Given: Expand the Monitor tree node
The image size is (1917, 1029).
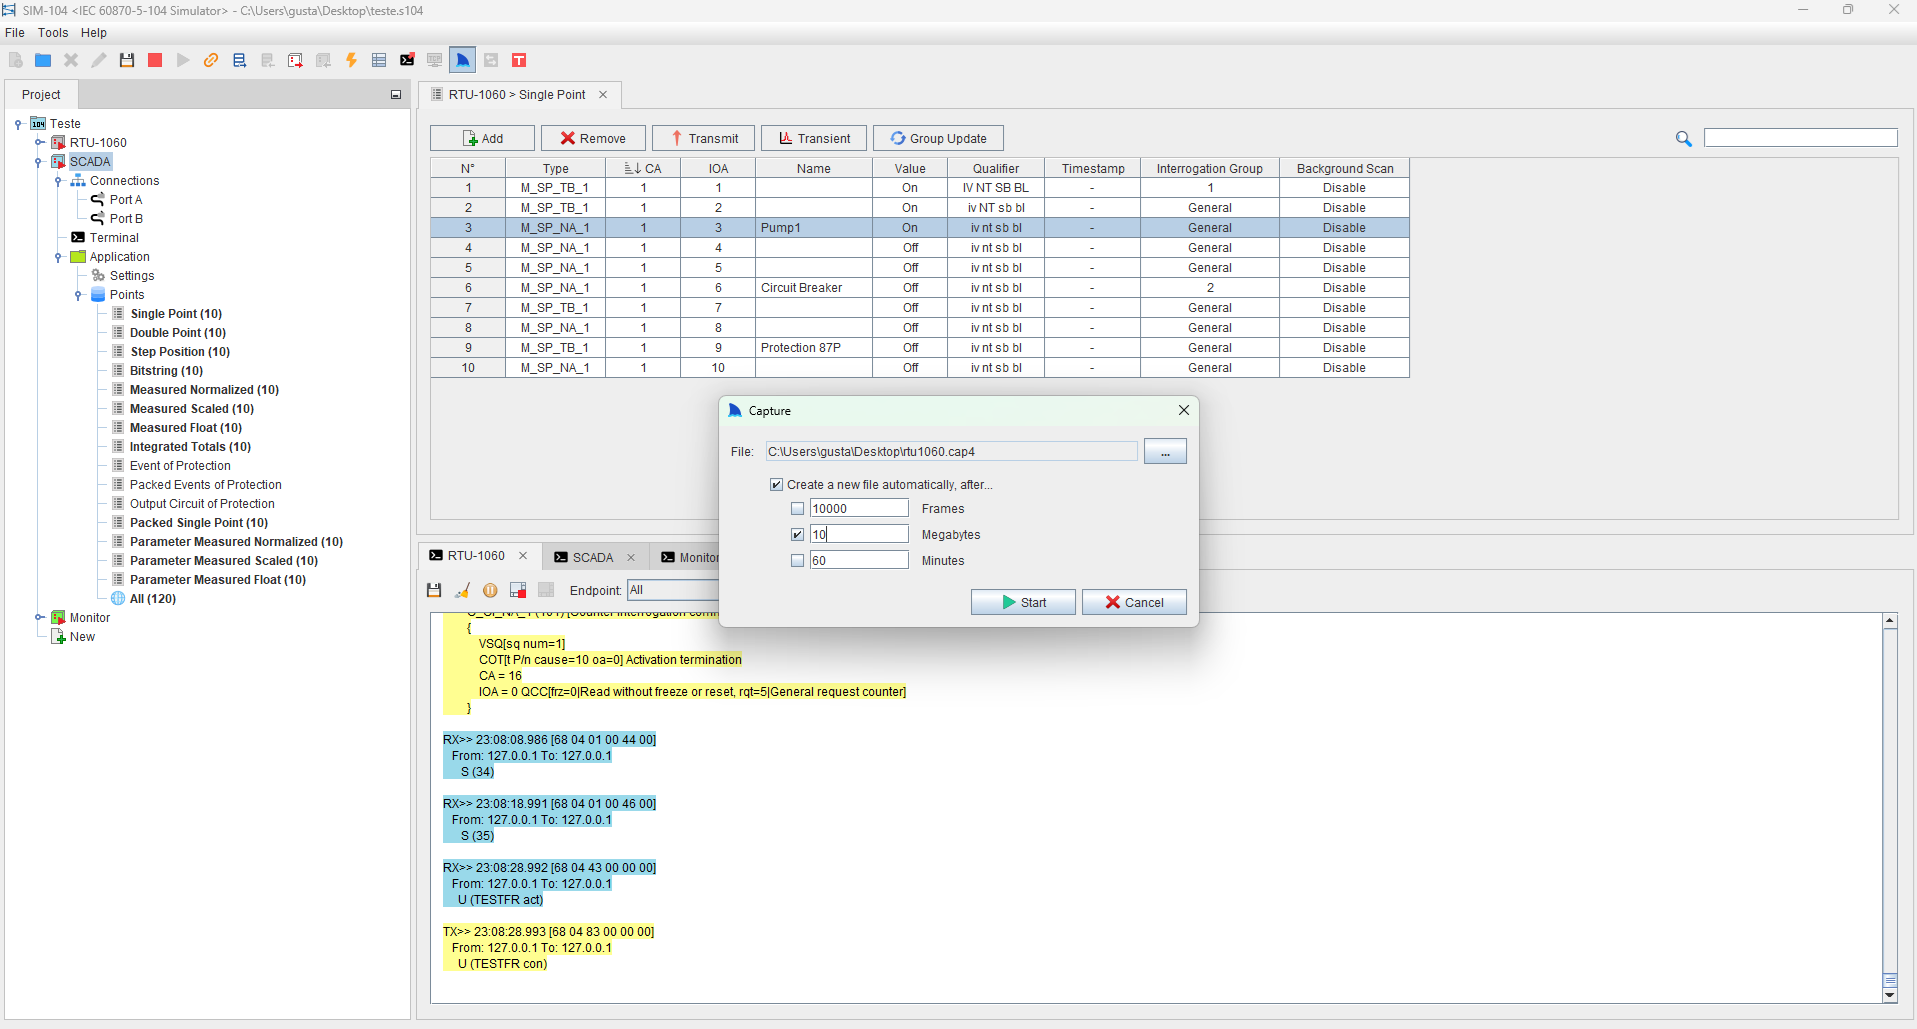Looking at the screenshot, I should pyautogui.click(x=39, y=618).
